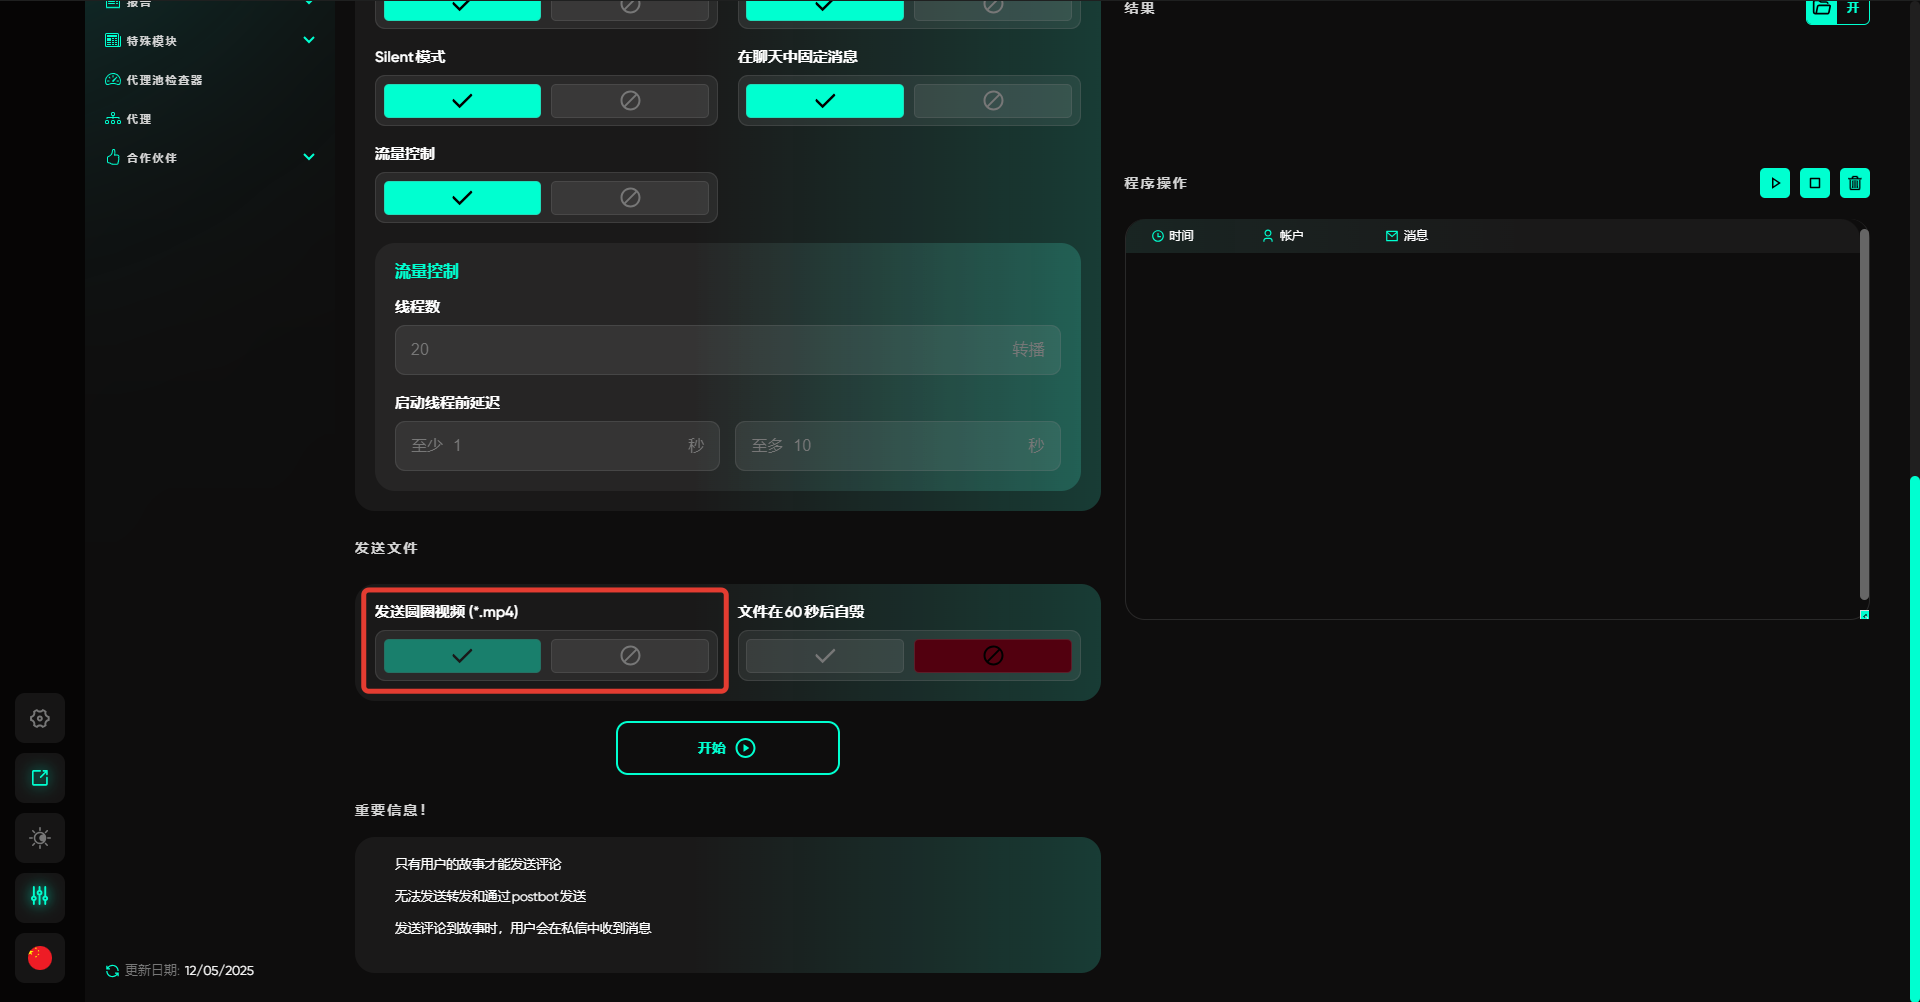
Task: Open the results folder icon
Action: [x=1822, y=9]
